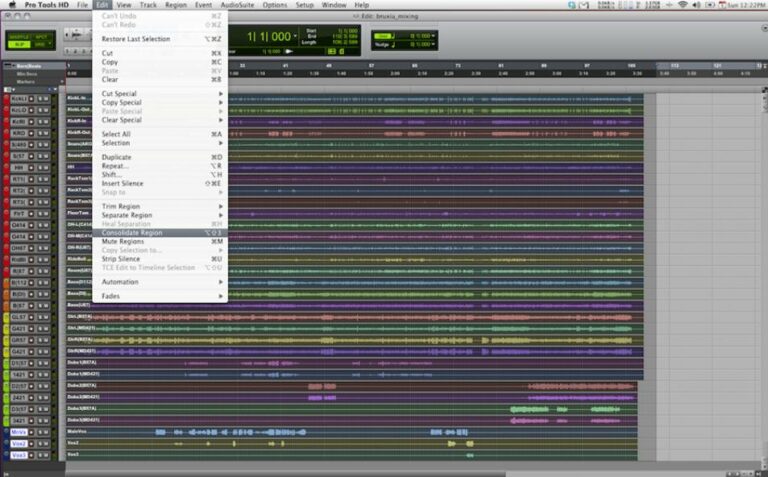Image resolution: width=768 pixels, height=477 pixels.
Task: Click the K(KL) track red color strip
Action: (6, 98)
